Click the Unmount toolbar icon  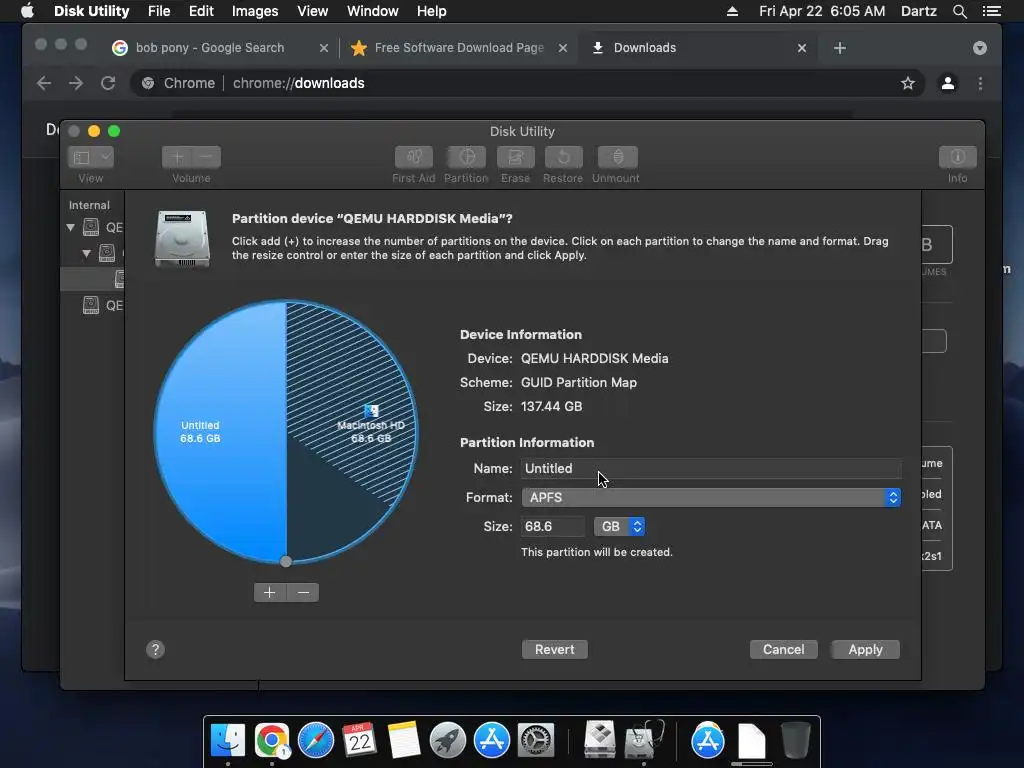click(617, 157)
